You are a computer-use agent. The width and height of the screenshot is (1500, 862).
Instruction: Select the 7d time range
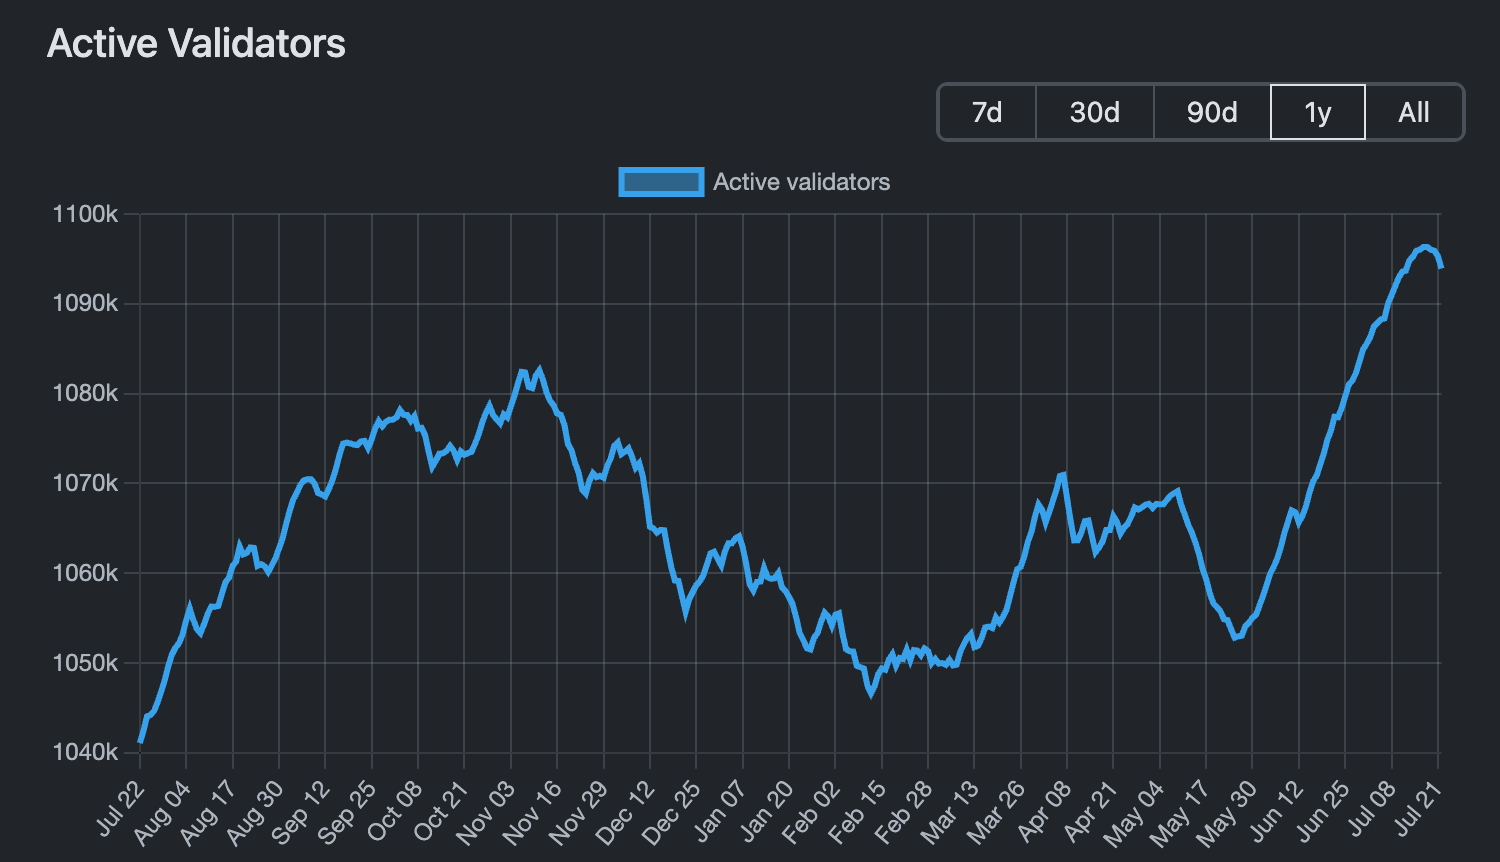[x=985, y=112]
